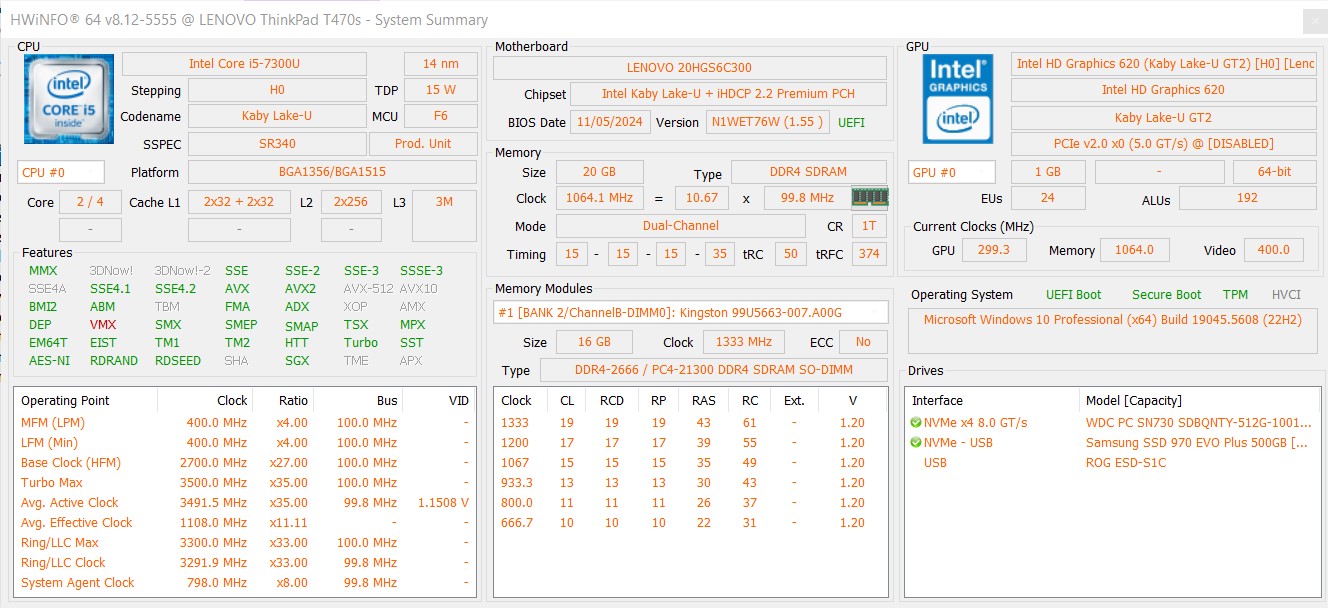1328x608 pixels.
Task: Select the Ring/LLC Max row
Action: pyautogui.click(x=245, y=543)
